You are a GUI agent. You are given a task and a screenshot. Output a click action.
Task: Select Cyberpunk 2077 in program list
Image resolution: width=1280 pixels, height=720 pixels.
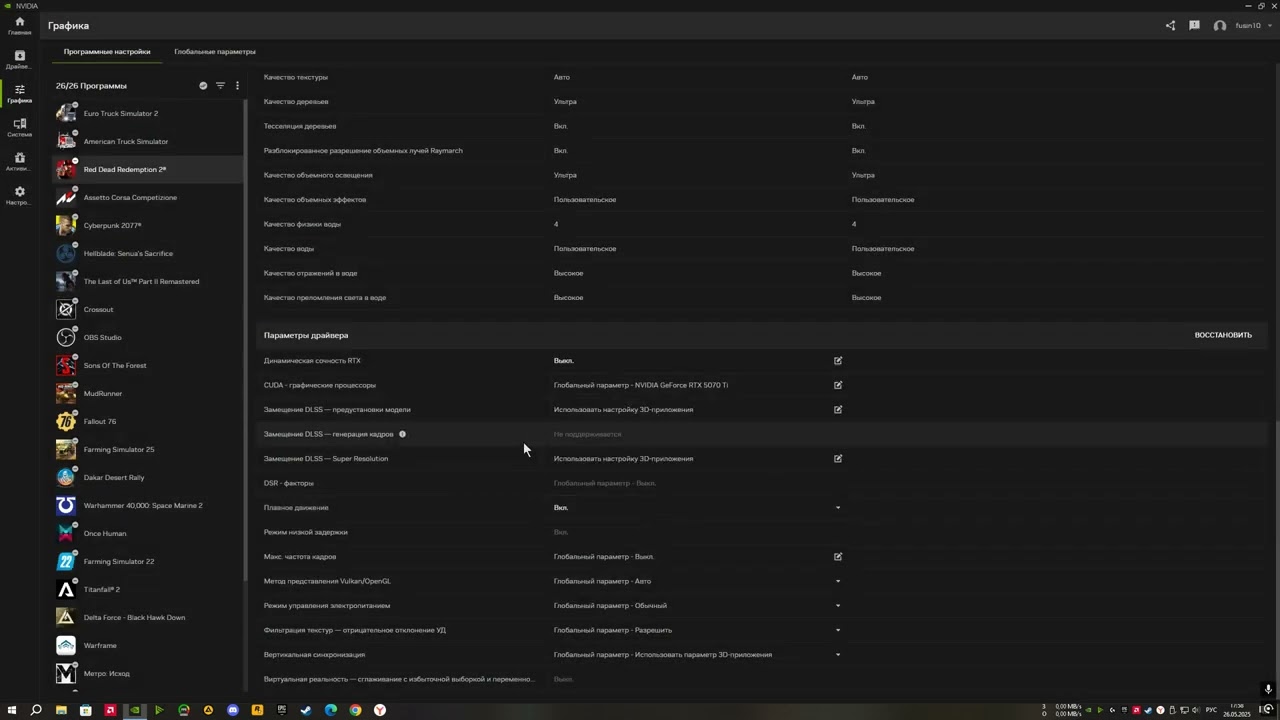pyautogui.click(x=148, y=226)
